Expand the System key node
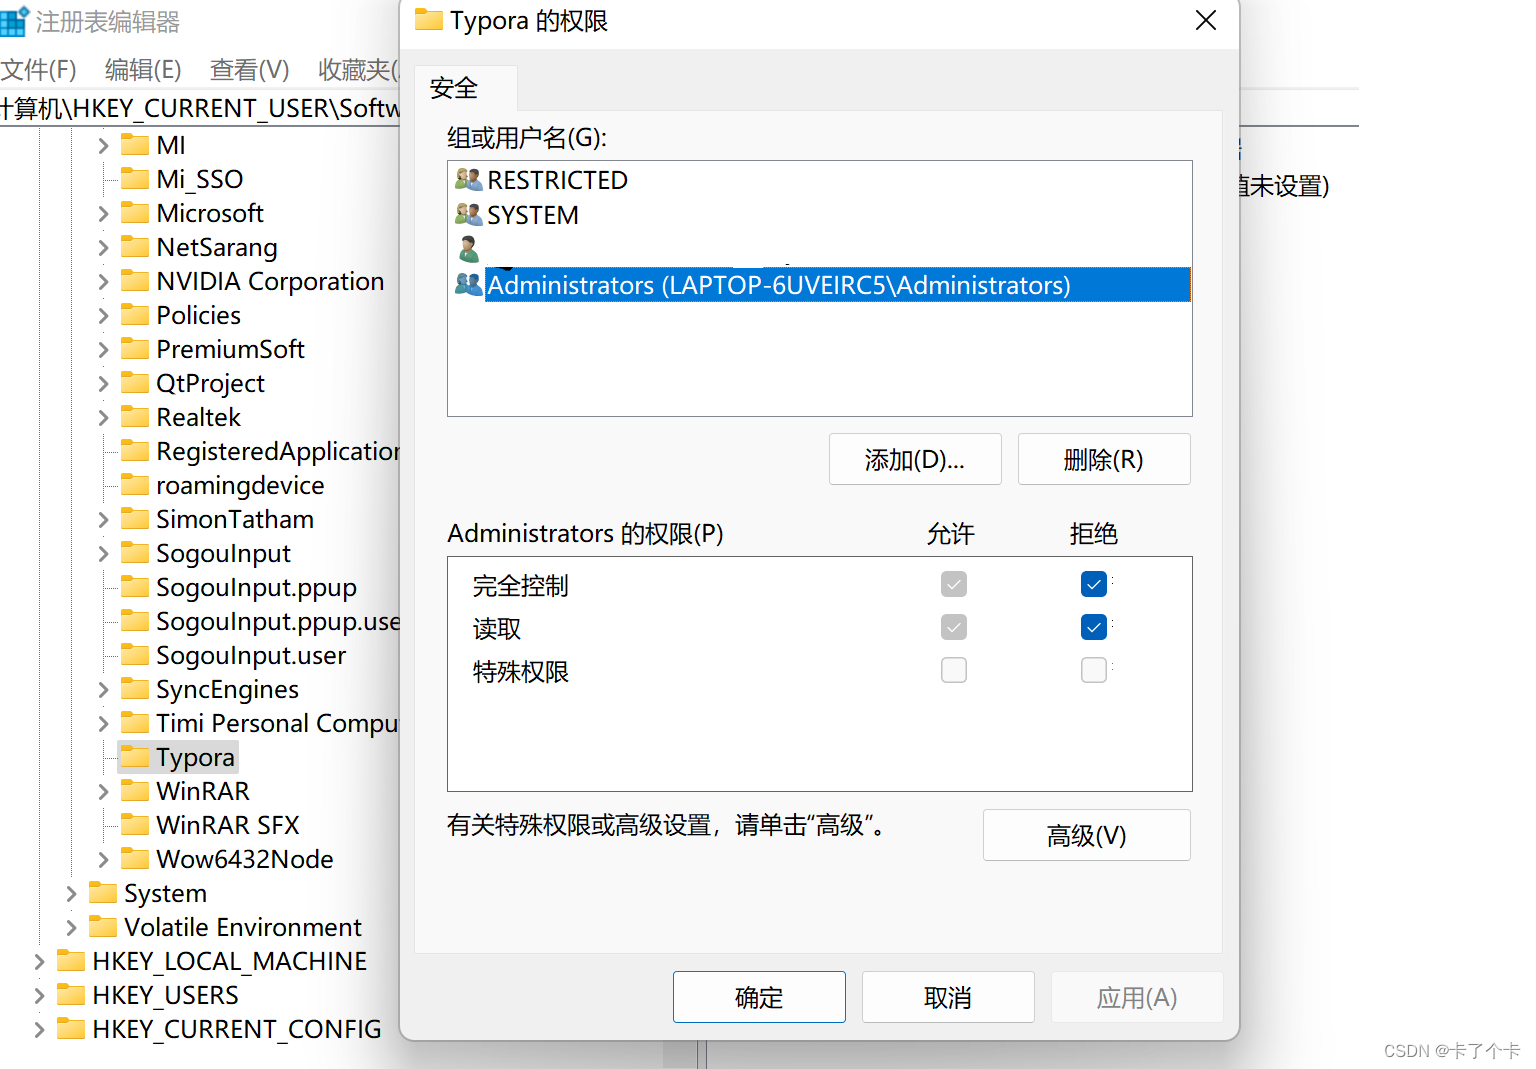 tap(71, 893)
